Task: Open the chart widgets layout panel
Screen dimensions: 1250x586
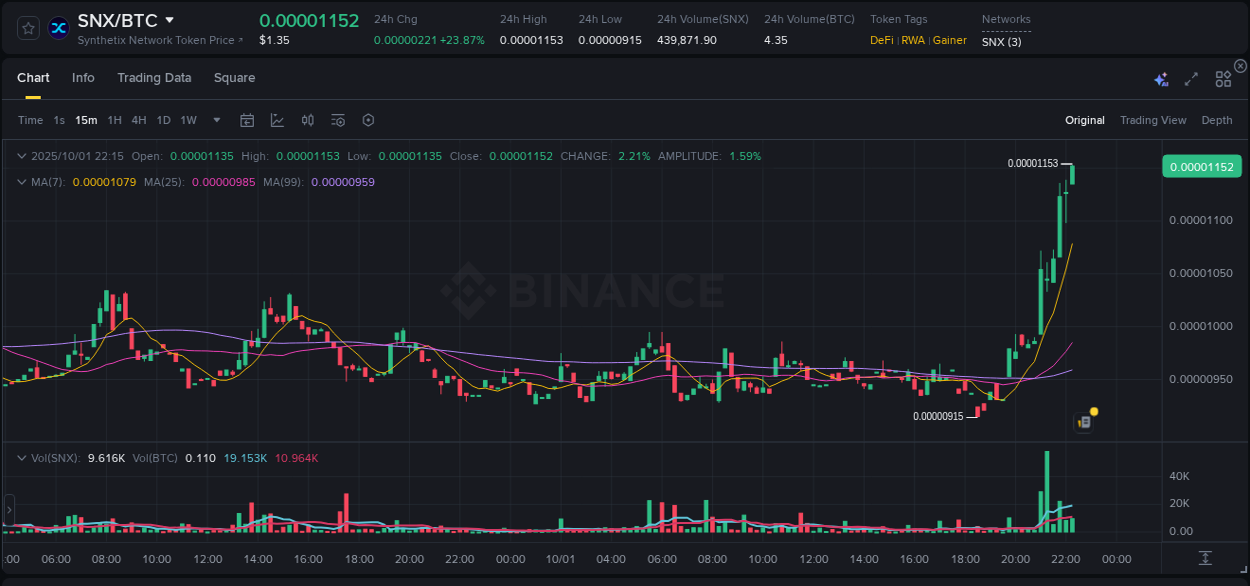Action: pos(1223,78)
